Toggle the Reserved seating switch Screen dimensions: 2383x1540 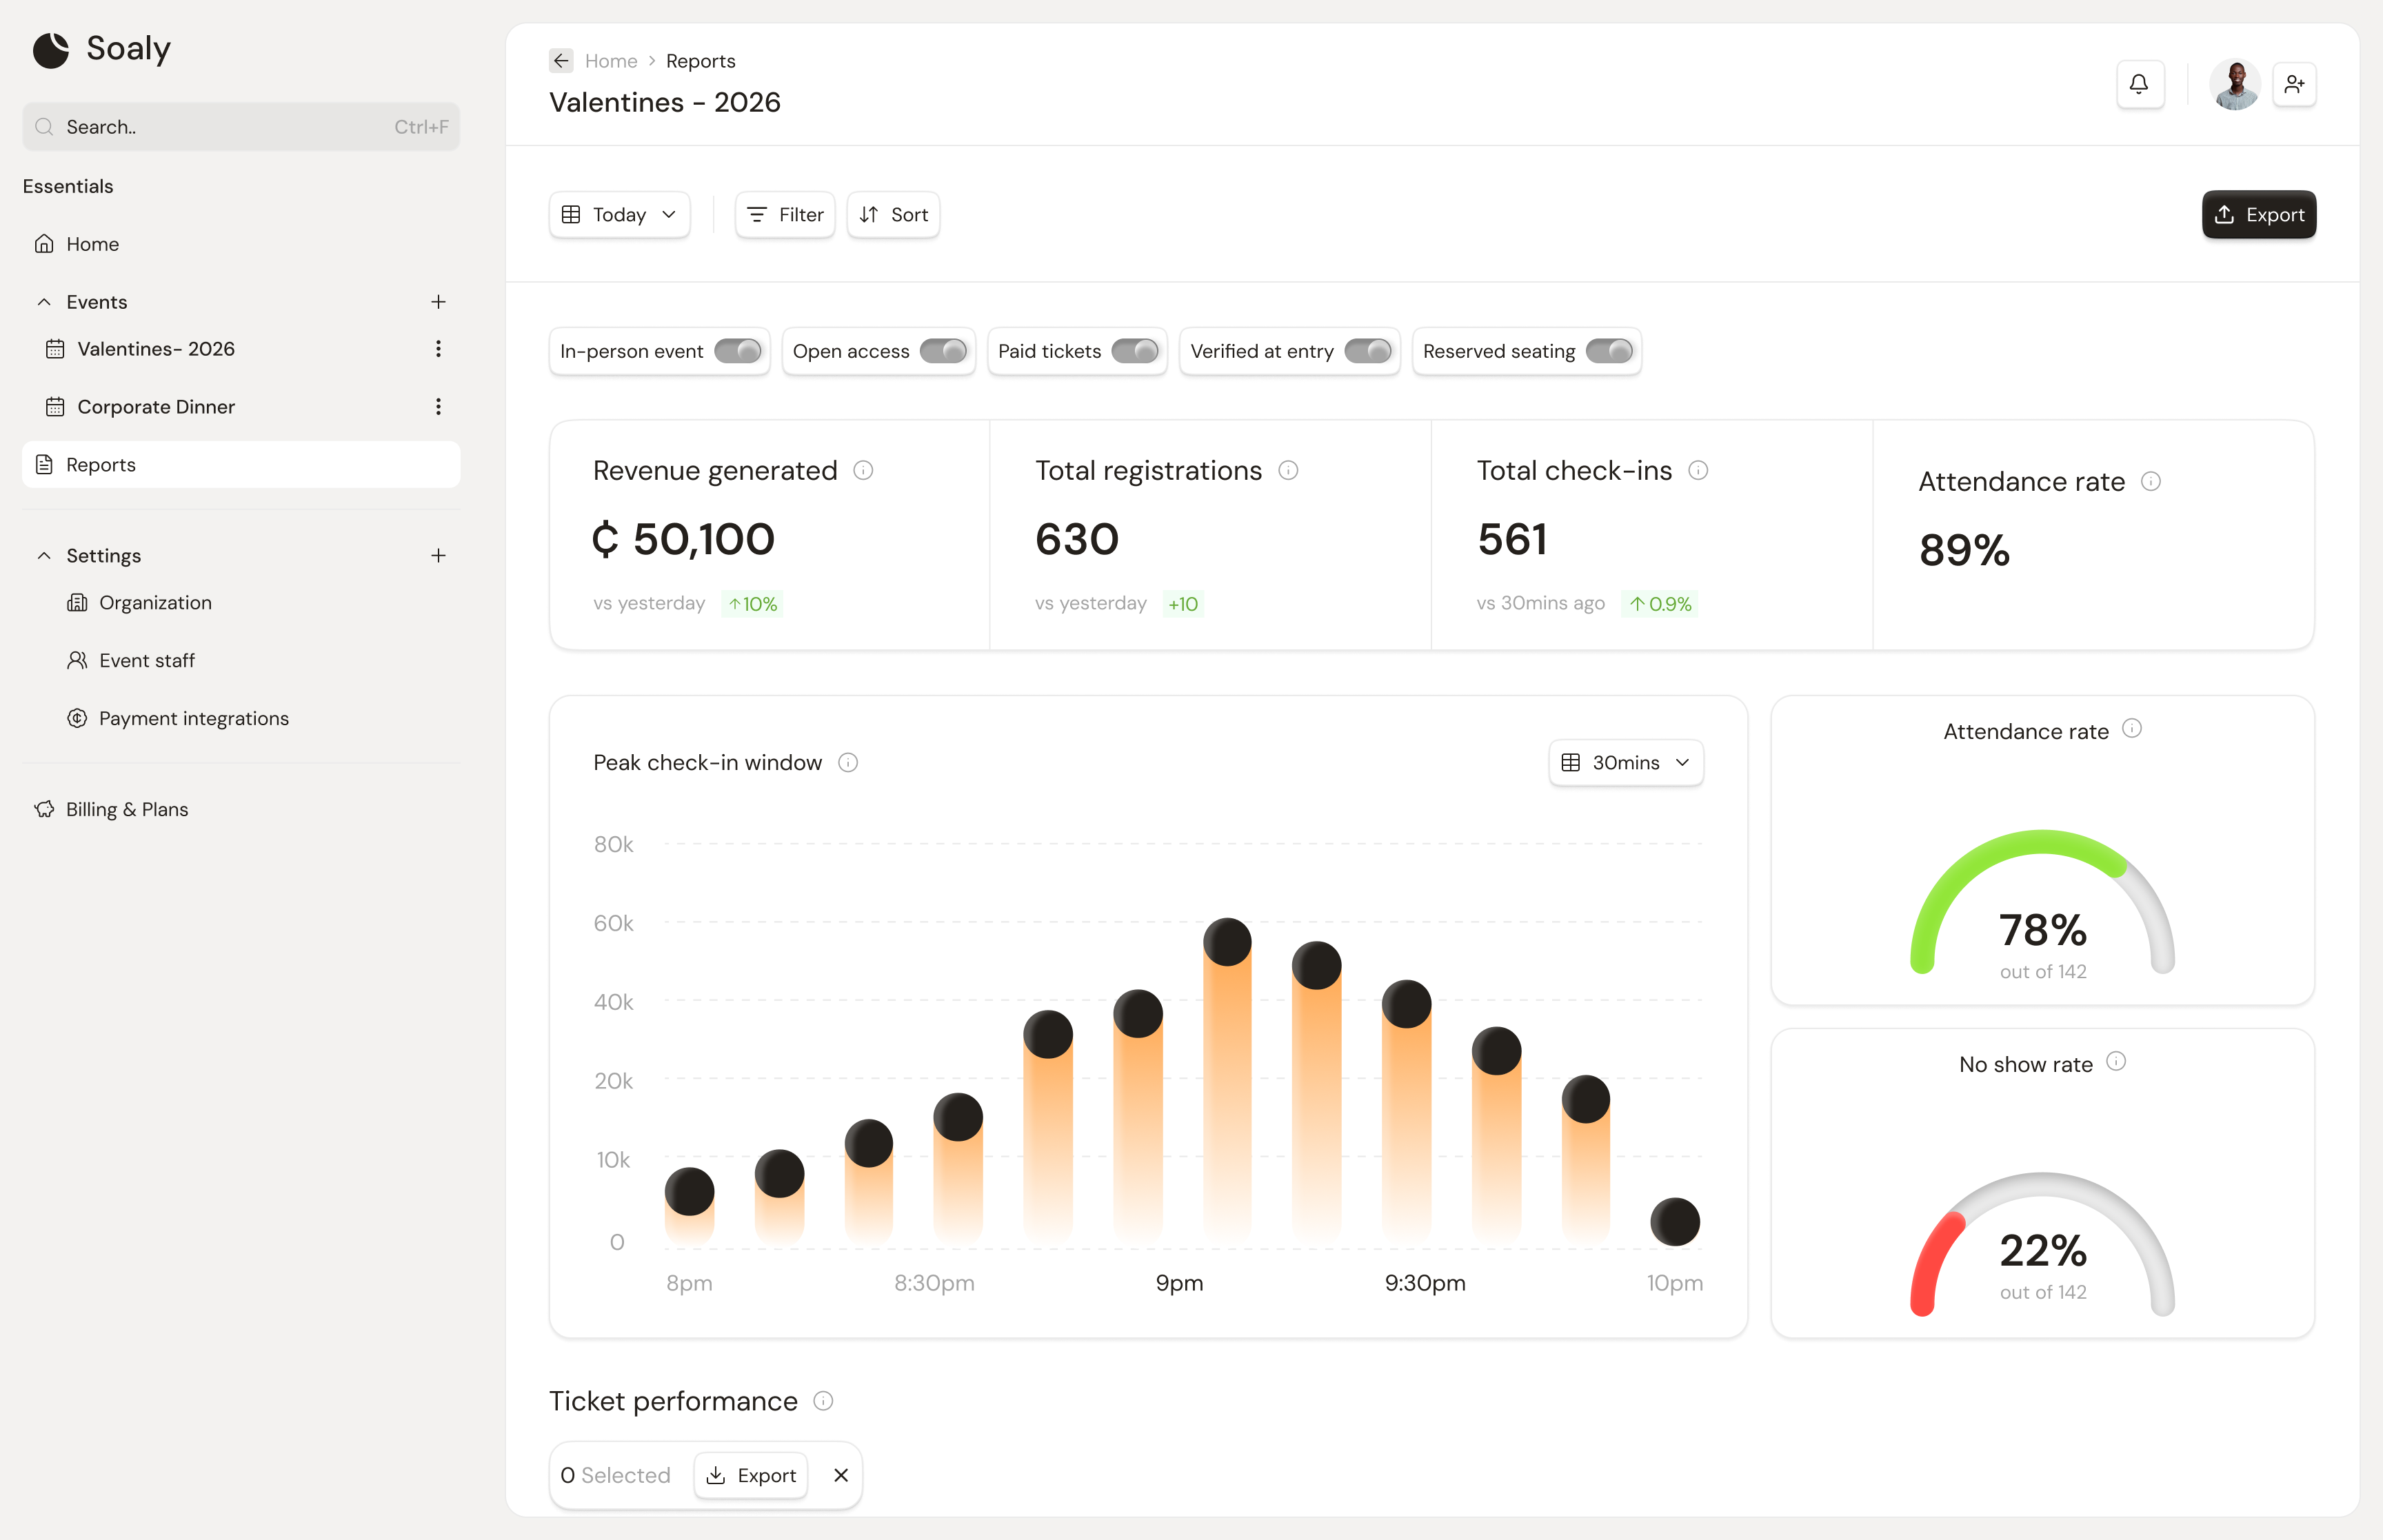1609,352
